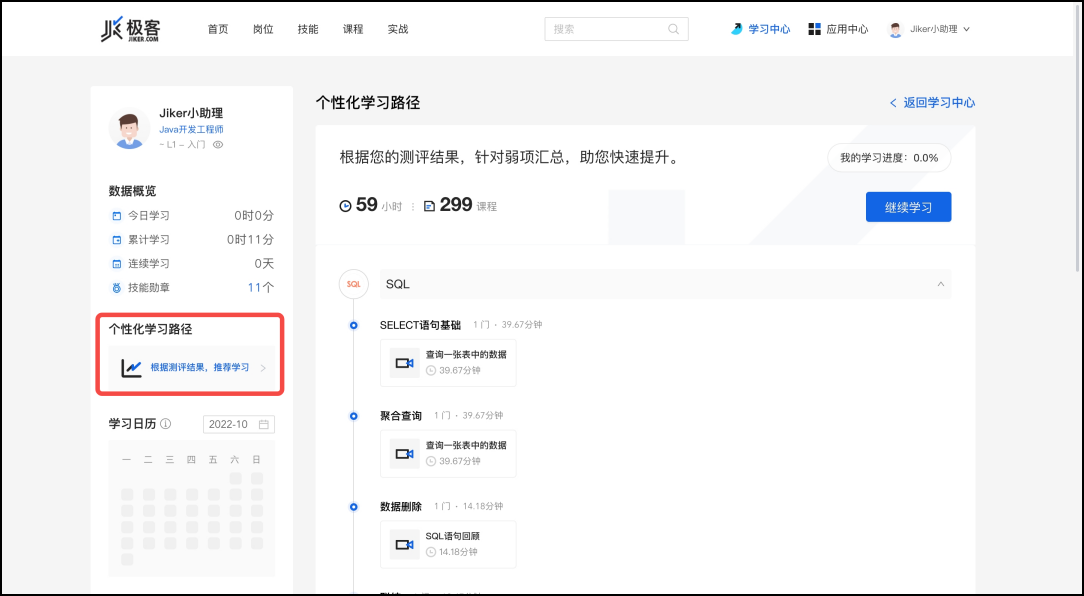This screenshot has width=1084, height=596.
Task: Open 技能 in the top navigation
Action: (308, 29)
